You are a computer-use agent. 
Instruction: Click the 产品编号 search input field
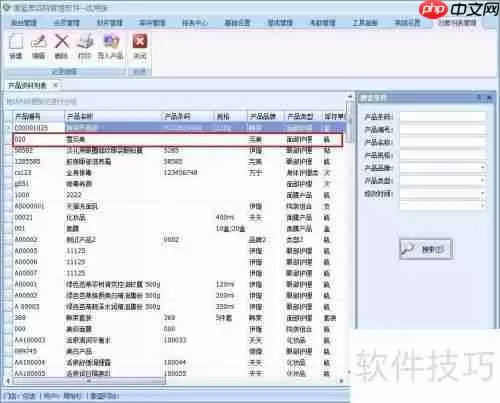(442, 129)
